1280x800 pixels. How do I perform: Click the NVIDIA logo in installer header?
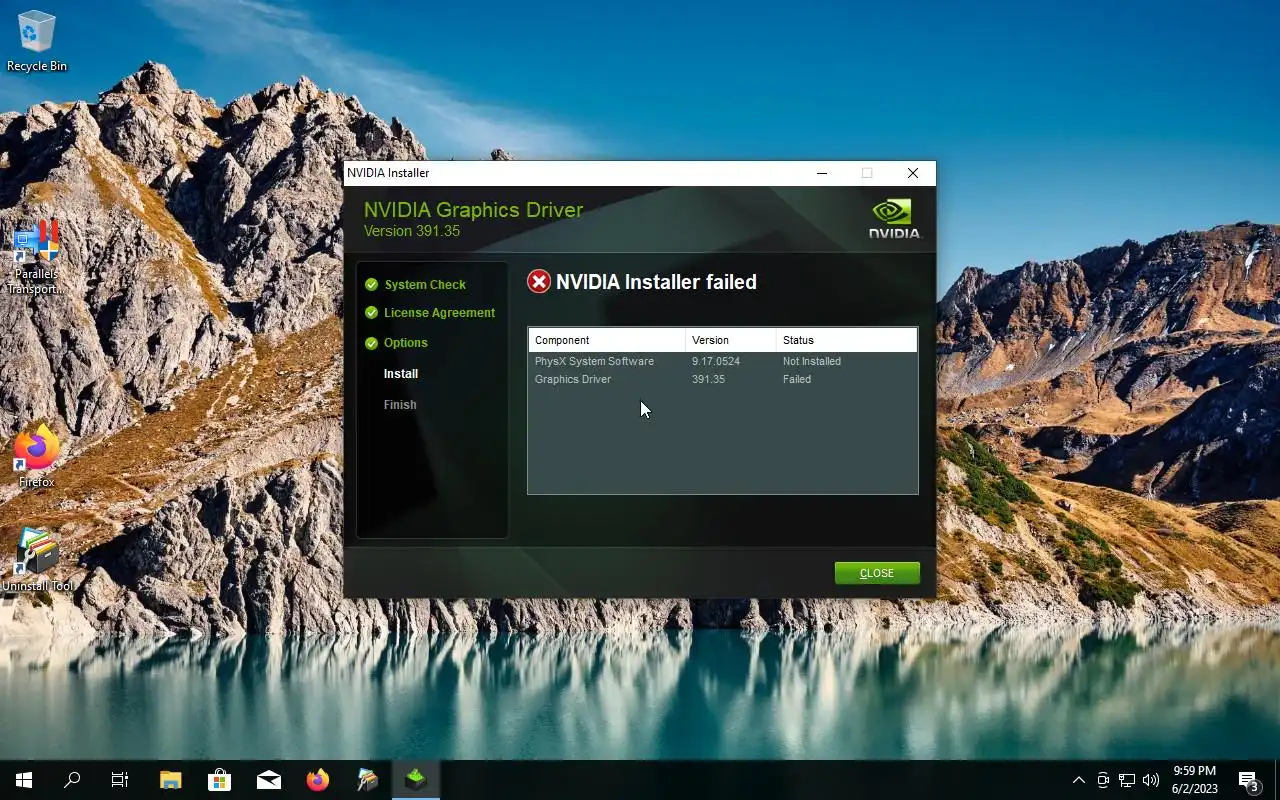click(x=894, y=218)
